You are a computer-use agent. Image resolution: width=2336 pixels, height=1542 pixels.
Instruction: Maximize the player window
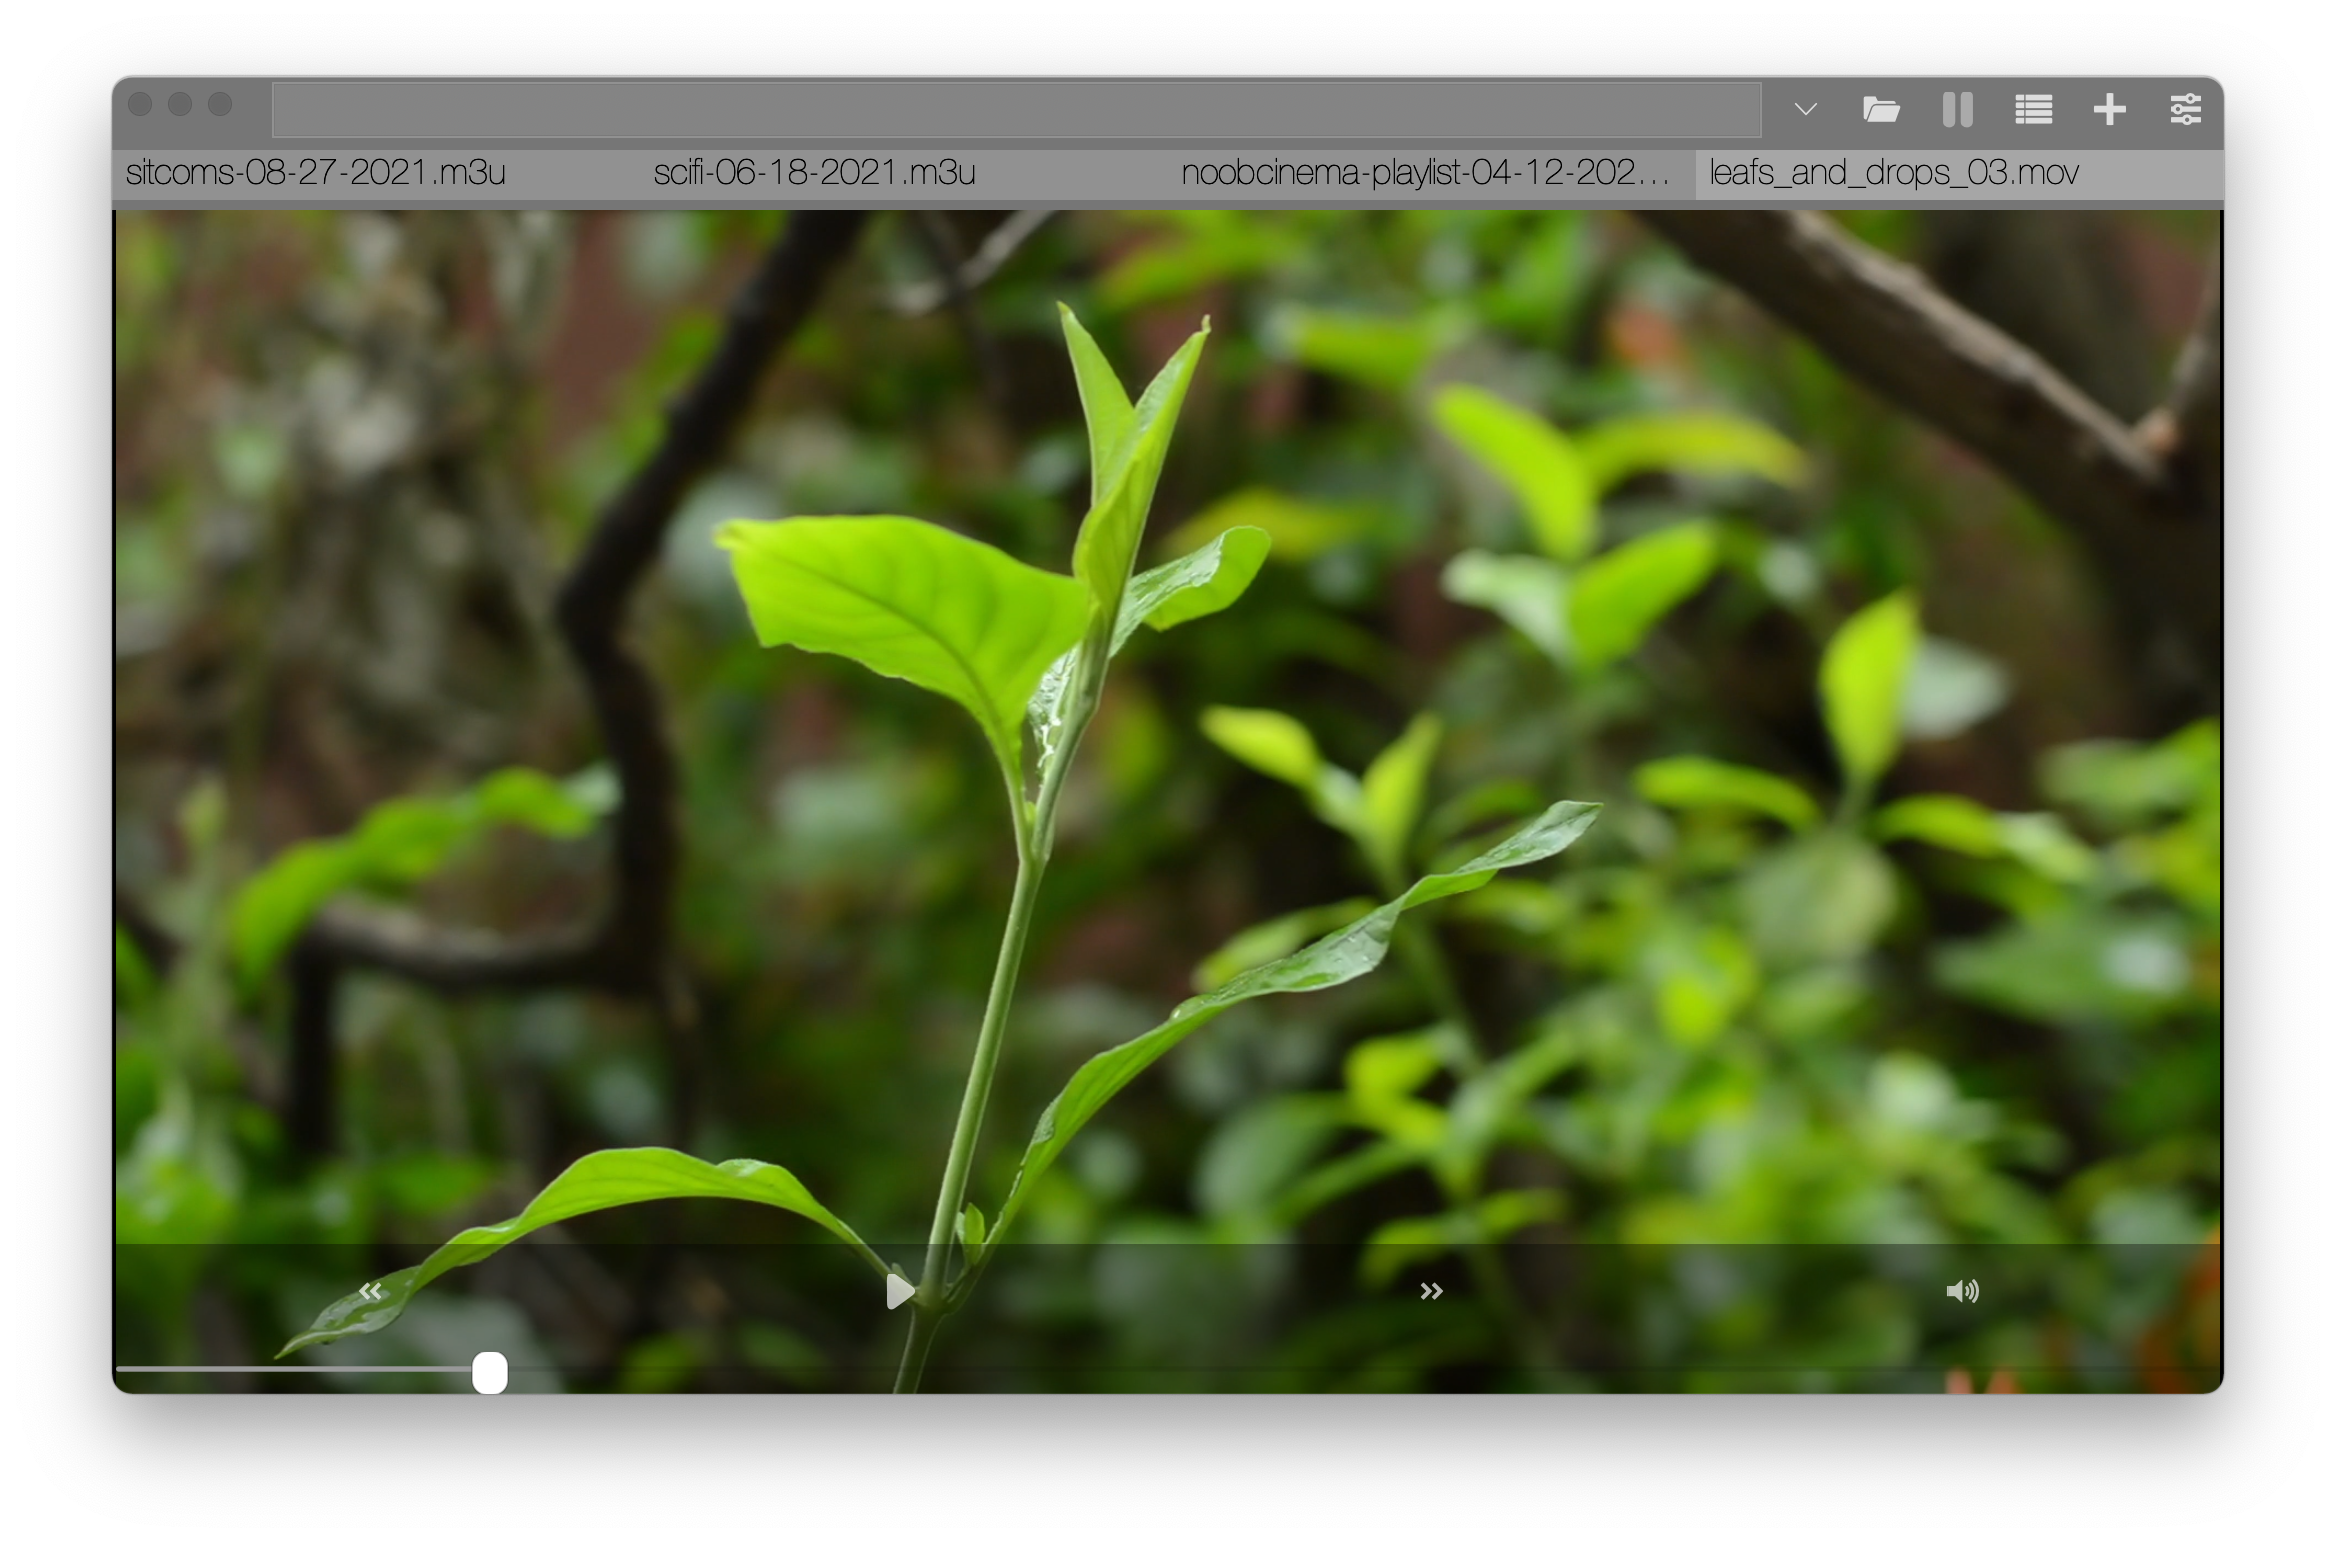tap(220, 104)
